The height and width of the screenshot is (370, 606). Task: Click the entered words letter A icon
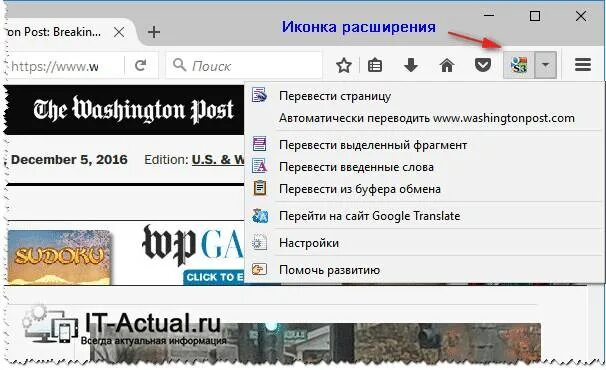pos(259,166)
